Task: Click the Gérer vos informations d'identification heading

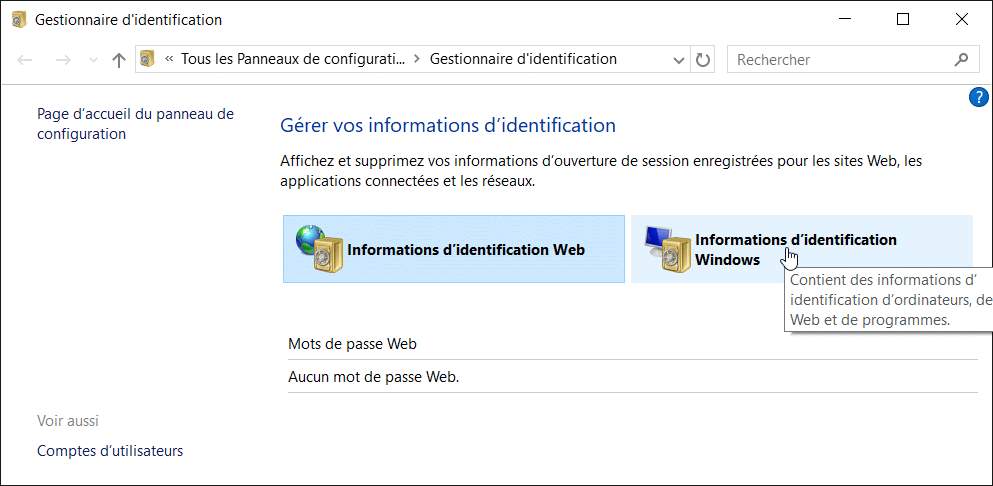Action: pyautogui.click(x=448, y=125)
